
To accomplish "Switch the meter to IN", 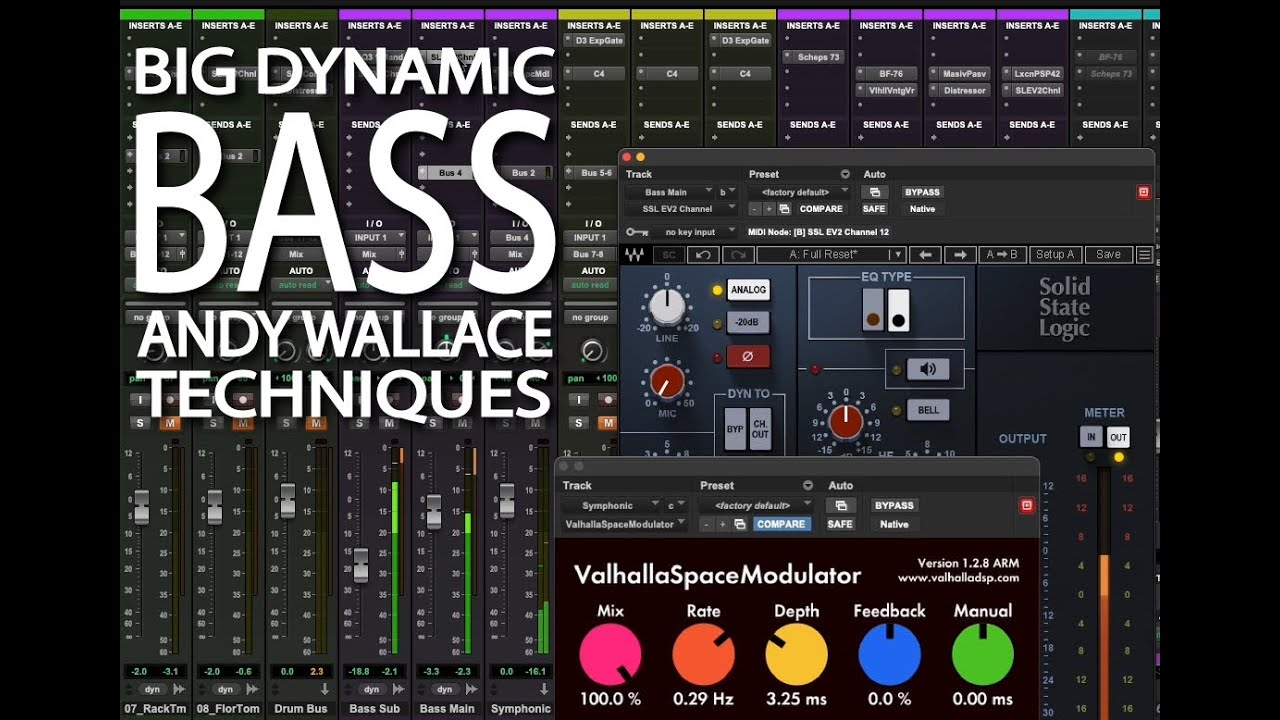I will click(x=1090, y=437).
